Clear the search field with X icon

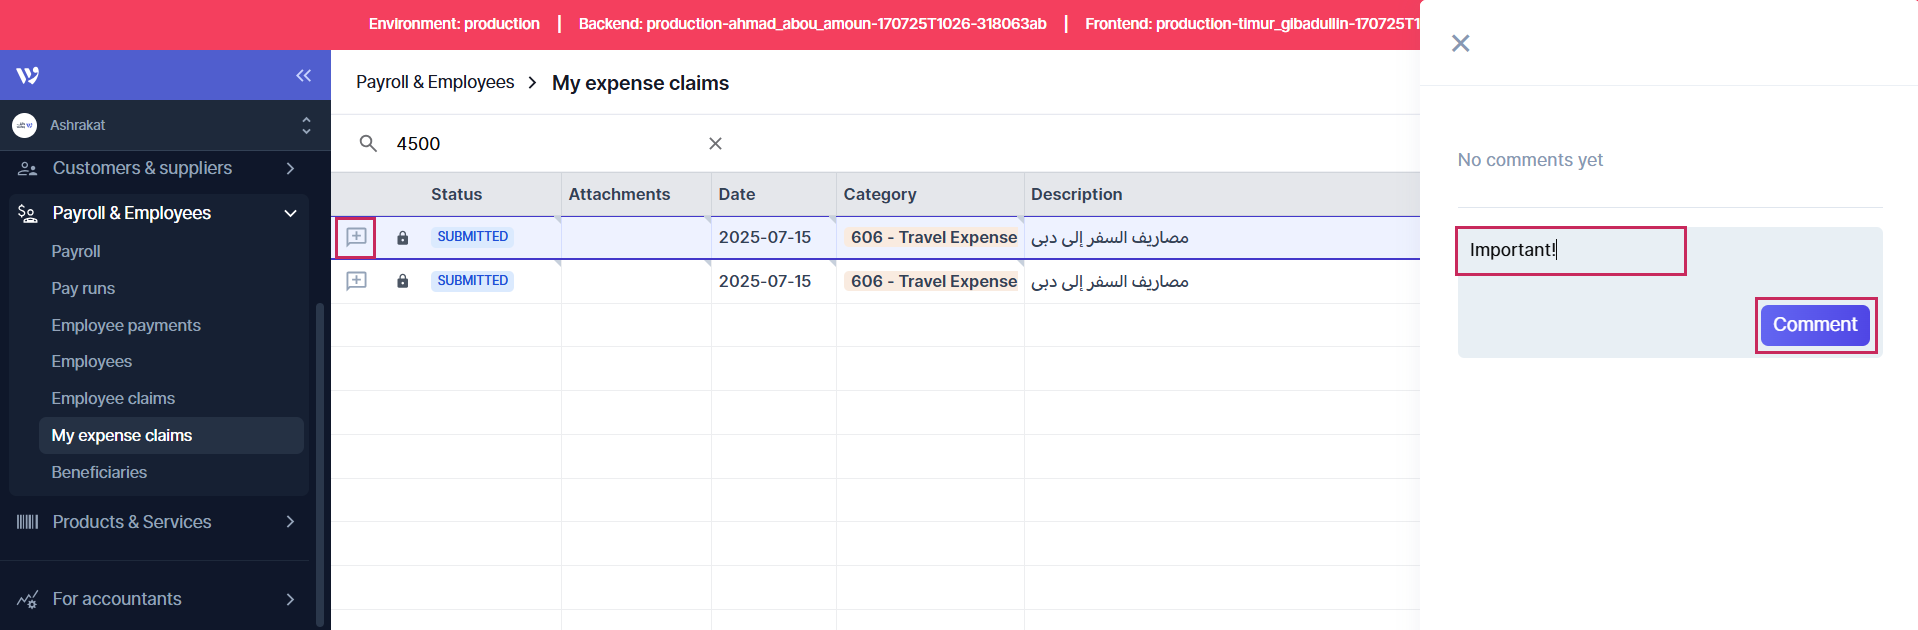point(715,144)
